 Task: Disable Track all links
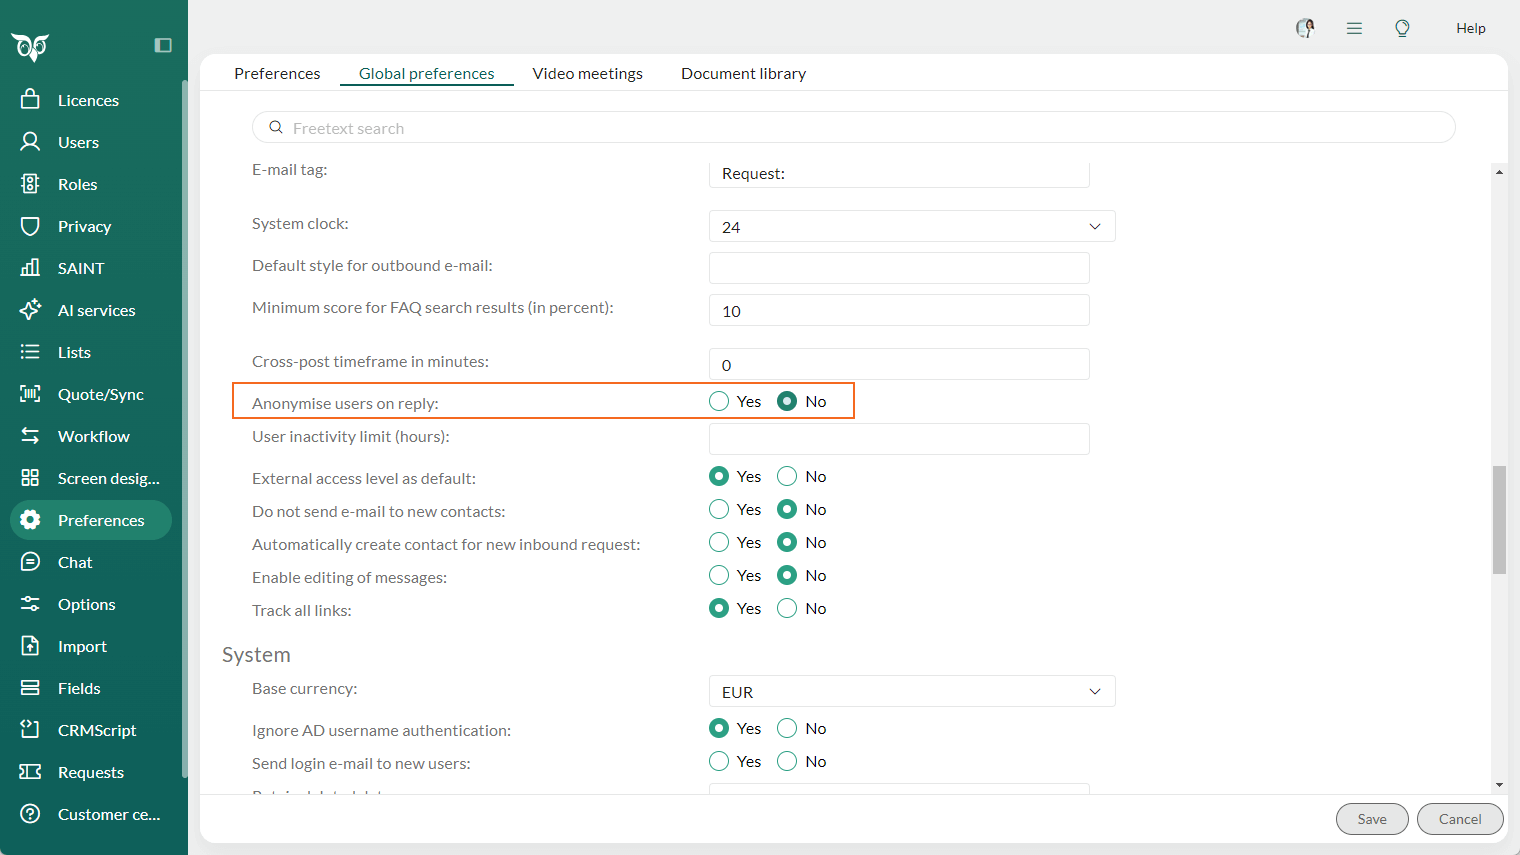tap(786, 608)
